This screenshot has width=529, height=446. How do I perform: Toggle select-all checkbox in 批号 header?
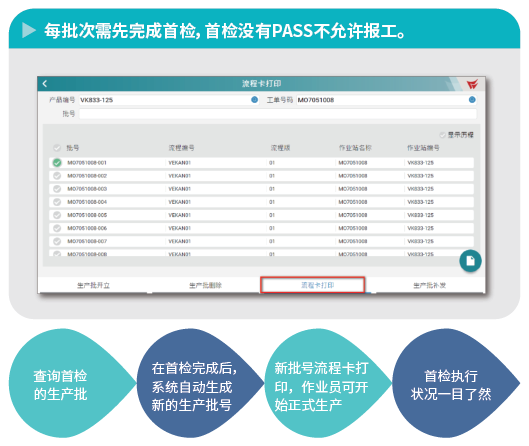click(x=57, y=148)
